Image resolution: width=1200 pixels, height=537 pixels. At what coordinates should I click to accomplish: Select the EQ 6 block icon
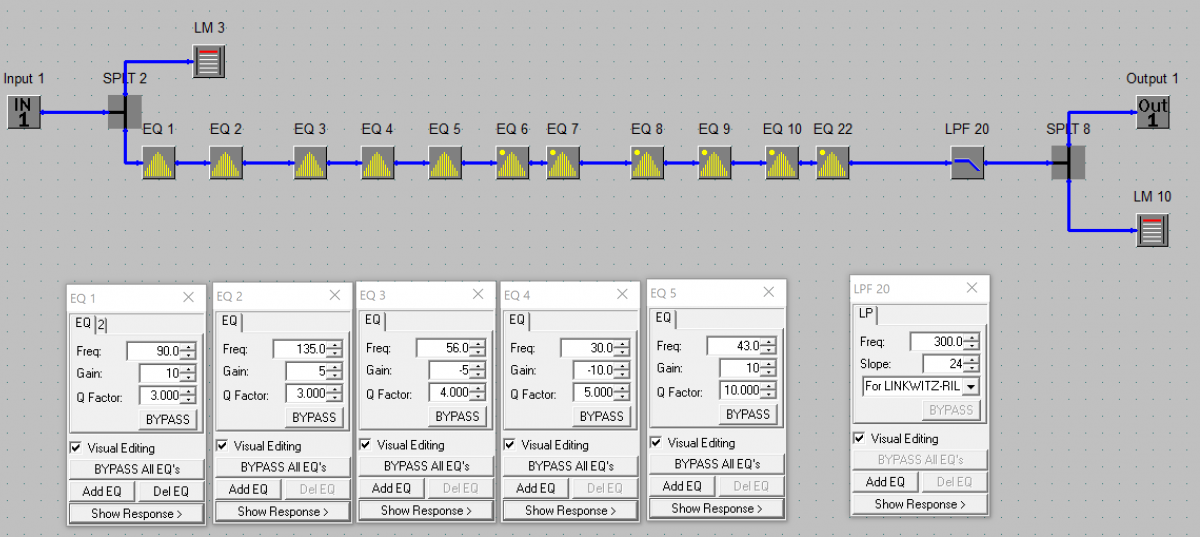(513, 163)
